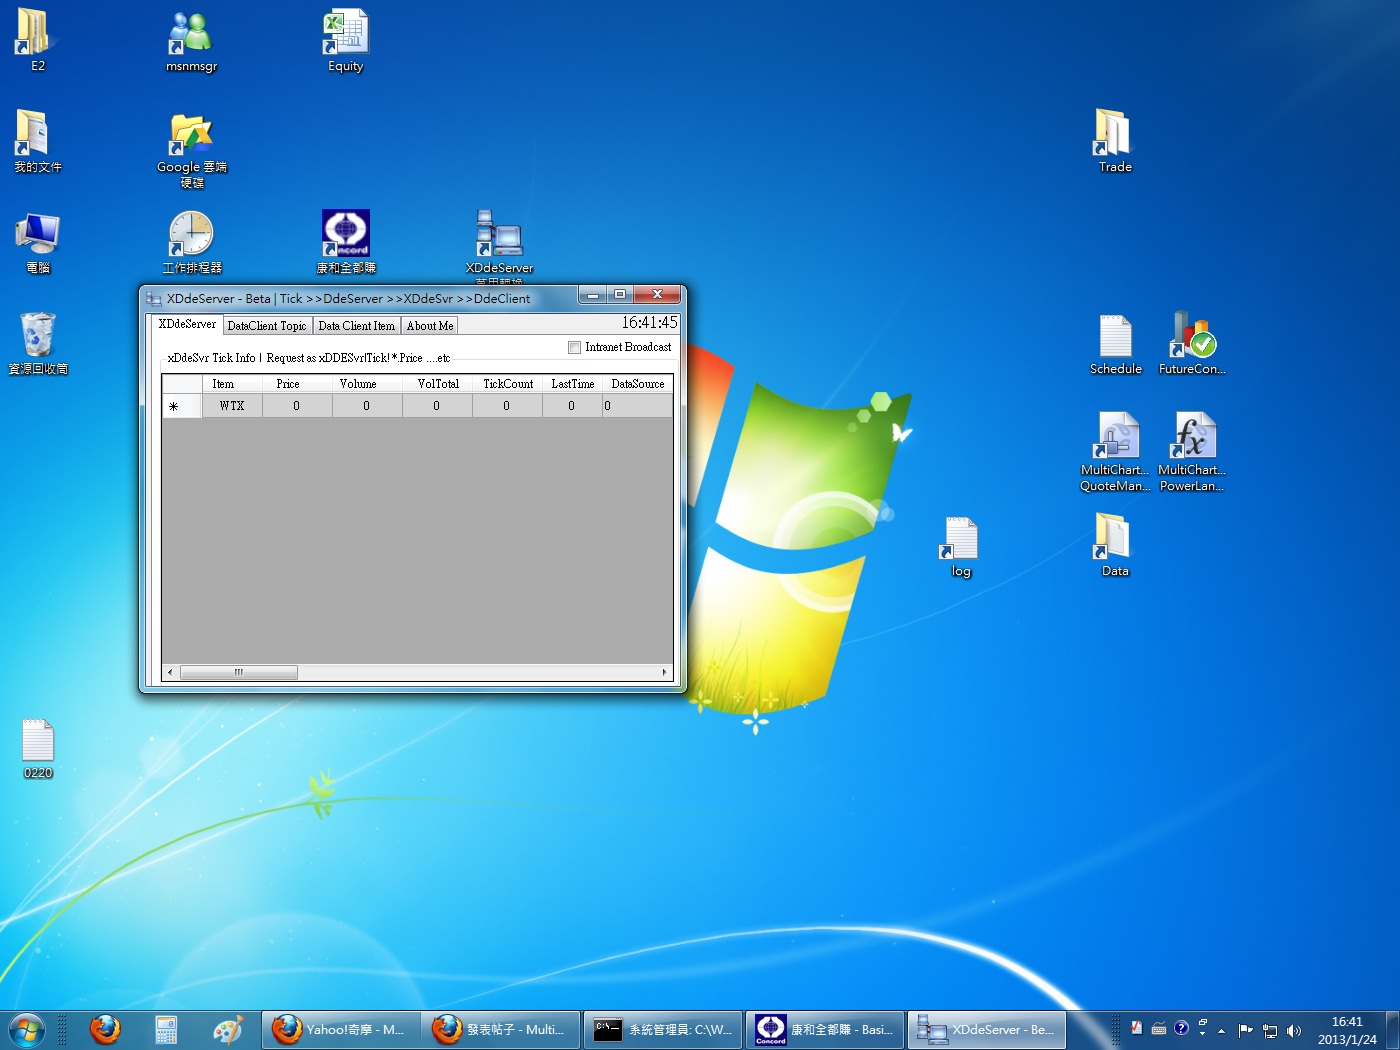The image size is (1400, 1050).
Task: Open the Schedule file icon
Action: (1115, 343)
